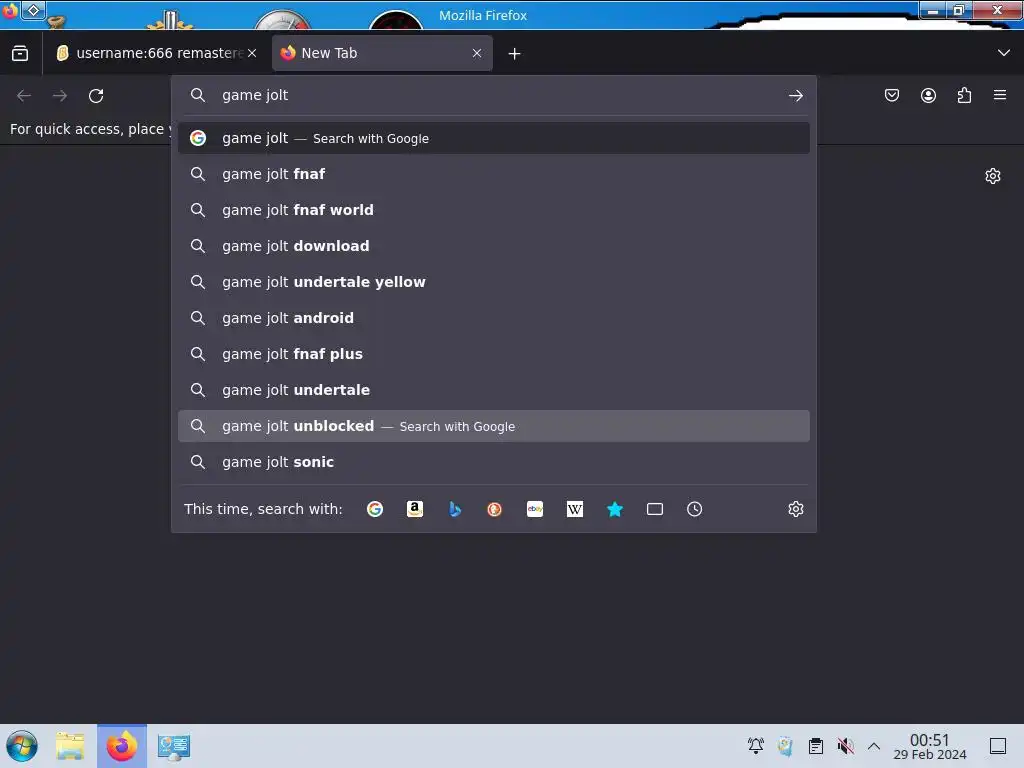Go back one page
The width and height of the screenshot is (1024, 768).
(24, 96)
